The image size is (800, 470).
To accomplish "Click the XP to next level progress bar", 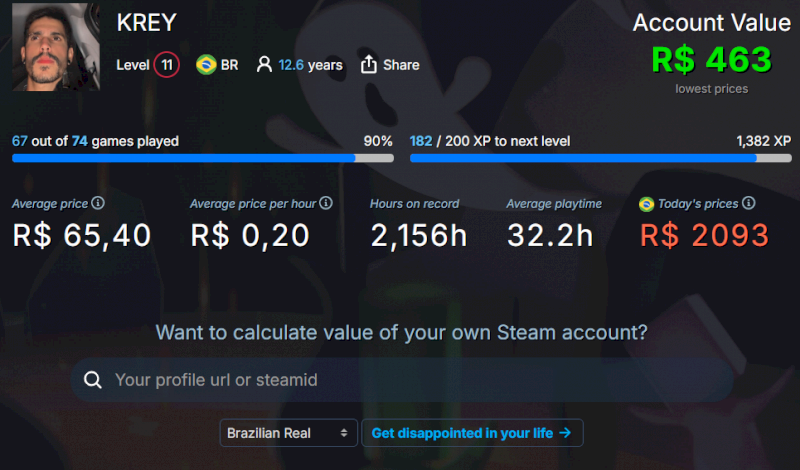I will (600, 158).
